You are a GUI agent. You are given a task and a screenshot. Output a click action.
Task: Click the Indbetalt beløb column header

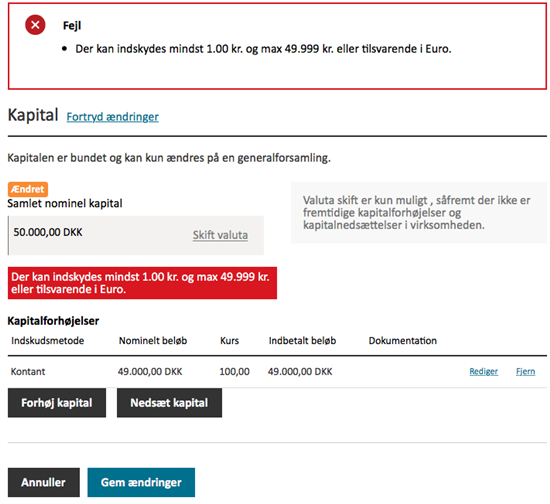click(302, 341)
